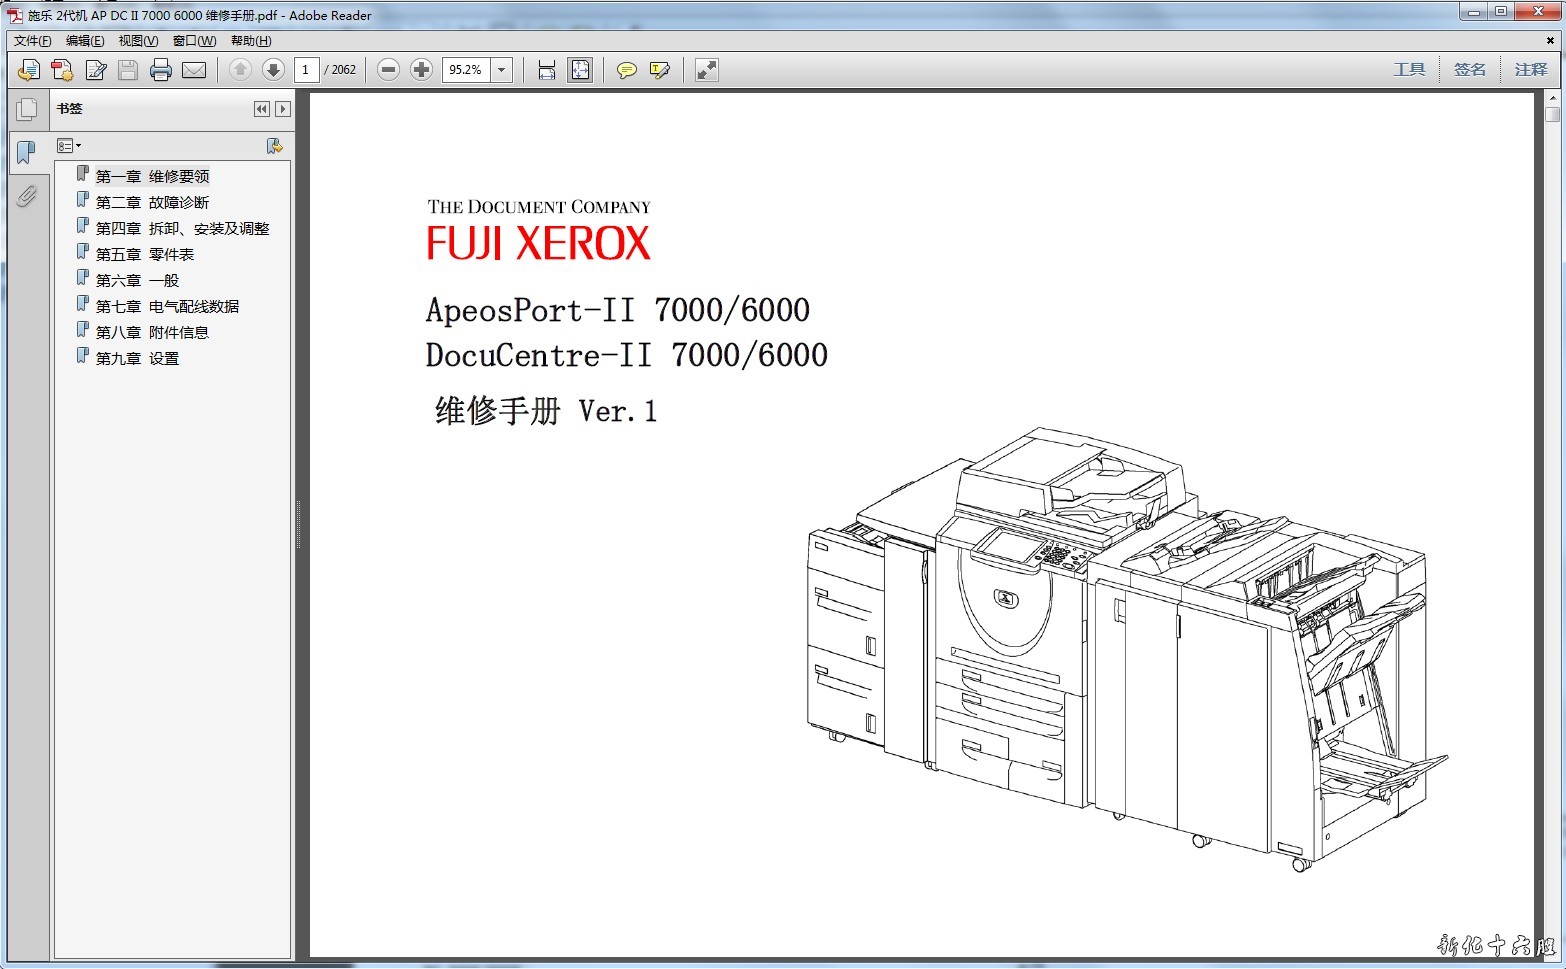The width and height of the screenshot is (1566, 969).
Task: Toggle the attachments paperclip panel
Action: point(27,196)
